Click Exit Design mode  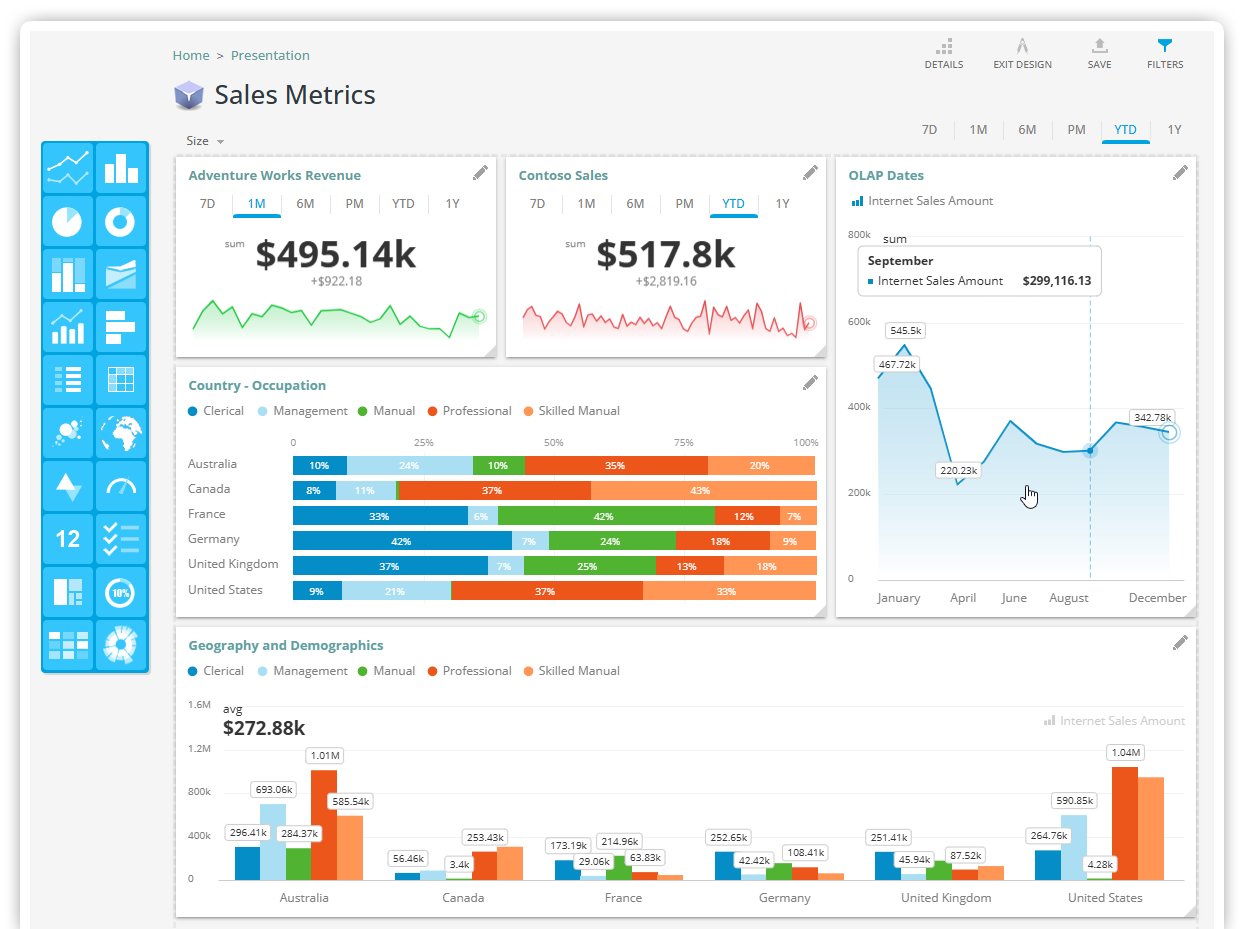pos(1022,54)
